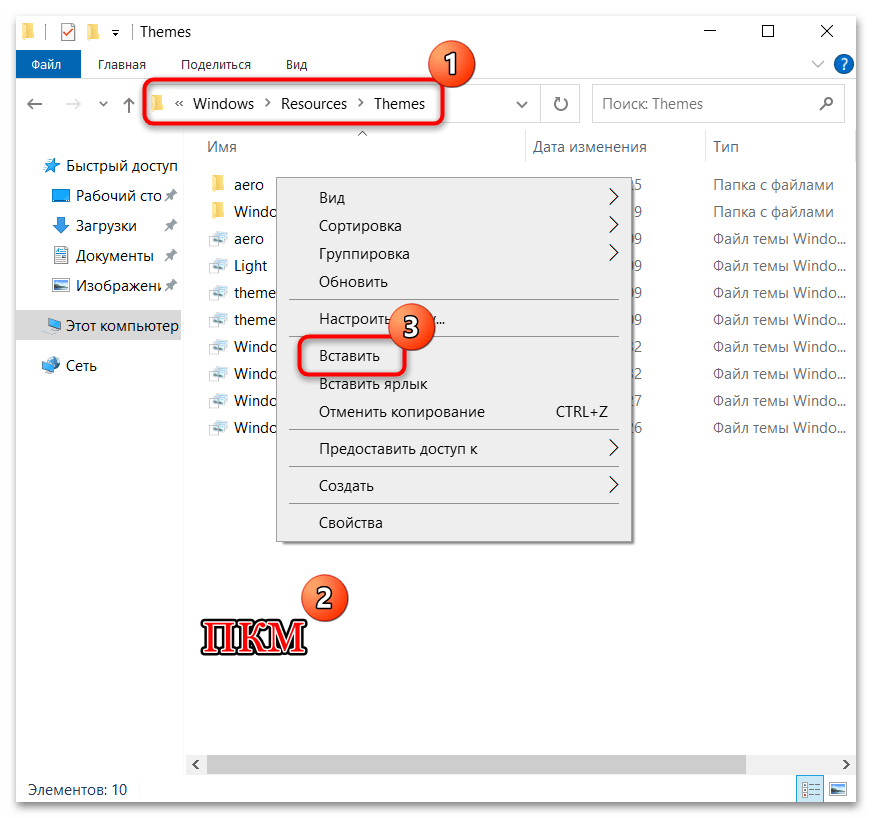Open the Customize Quick Access Toolbar arrow

(115, 33)
